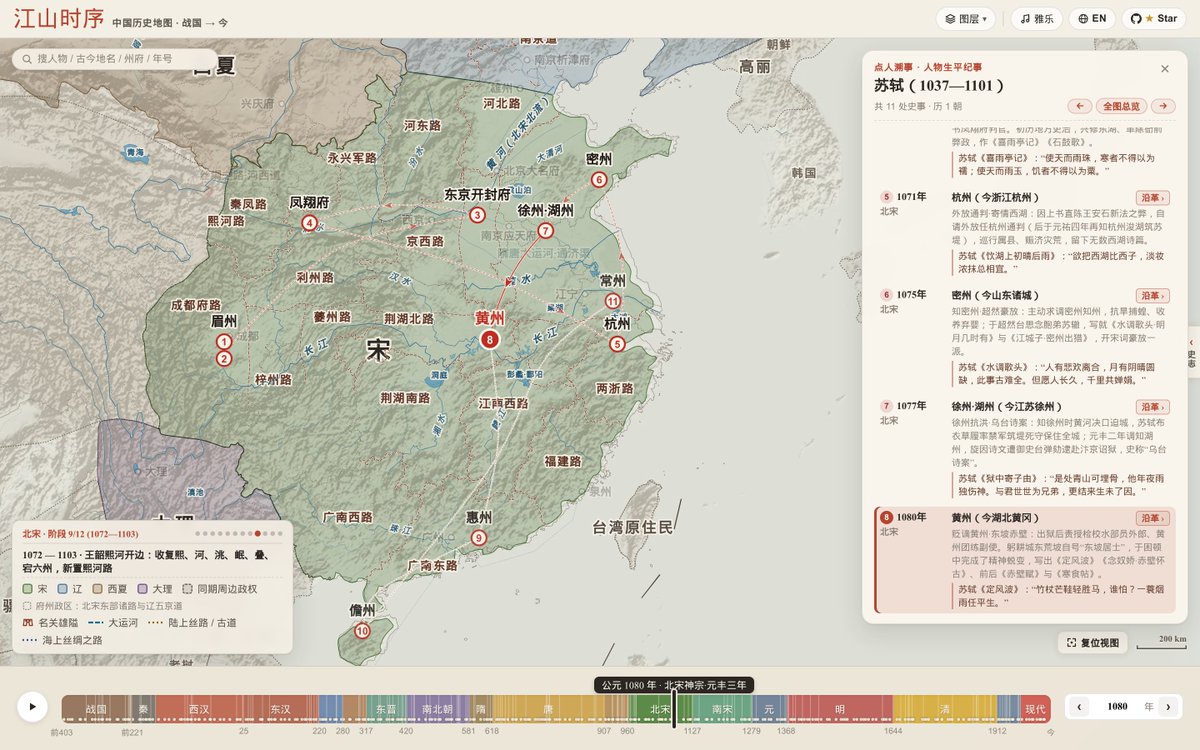
Task: Click the 辽 blue legend swatch
Action: (x=63, y=589)
